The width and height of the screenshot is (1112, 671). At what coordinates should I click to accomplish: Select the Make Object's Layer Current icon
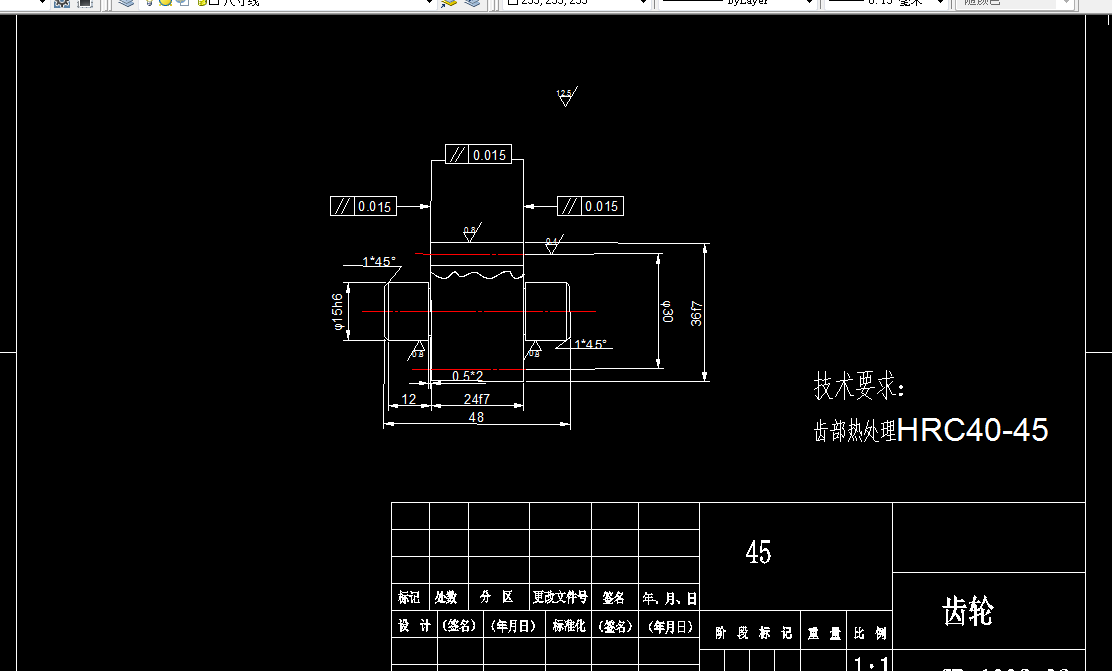click(448, 5)
